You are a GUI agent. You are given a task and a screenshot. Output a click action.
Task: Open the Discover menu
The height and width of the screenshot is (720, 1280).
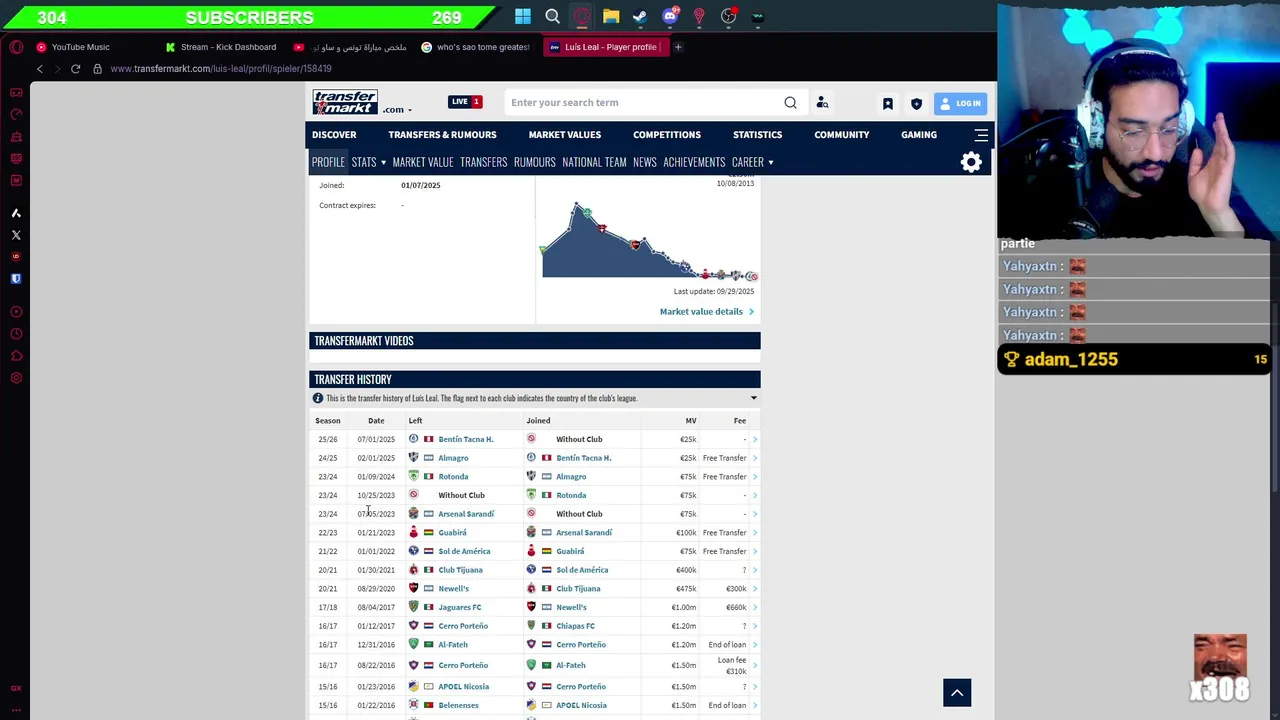pyautogui.click(x=334, y=134)
